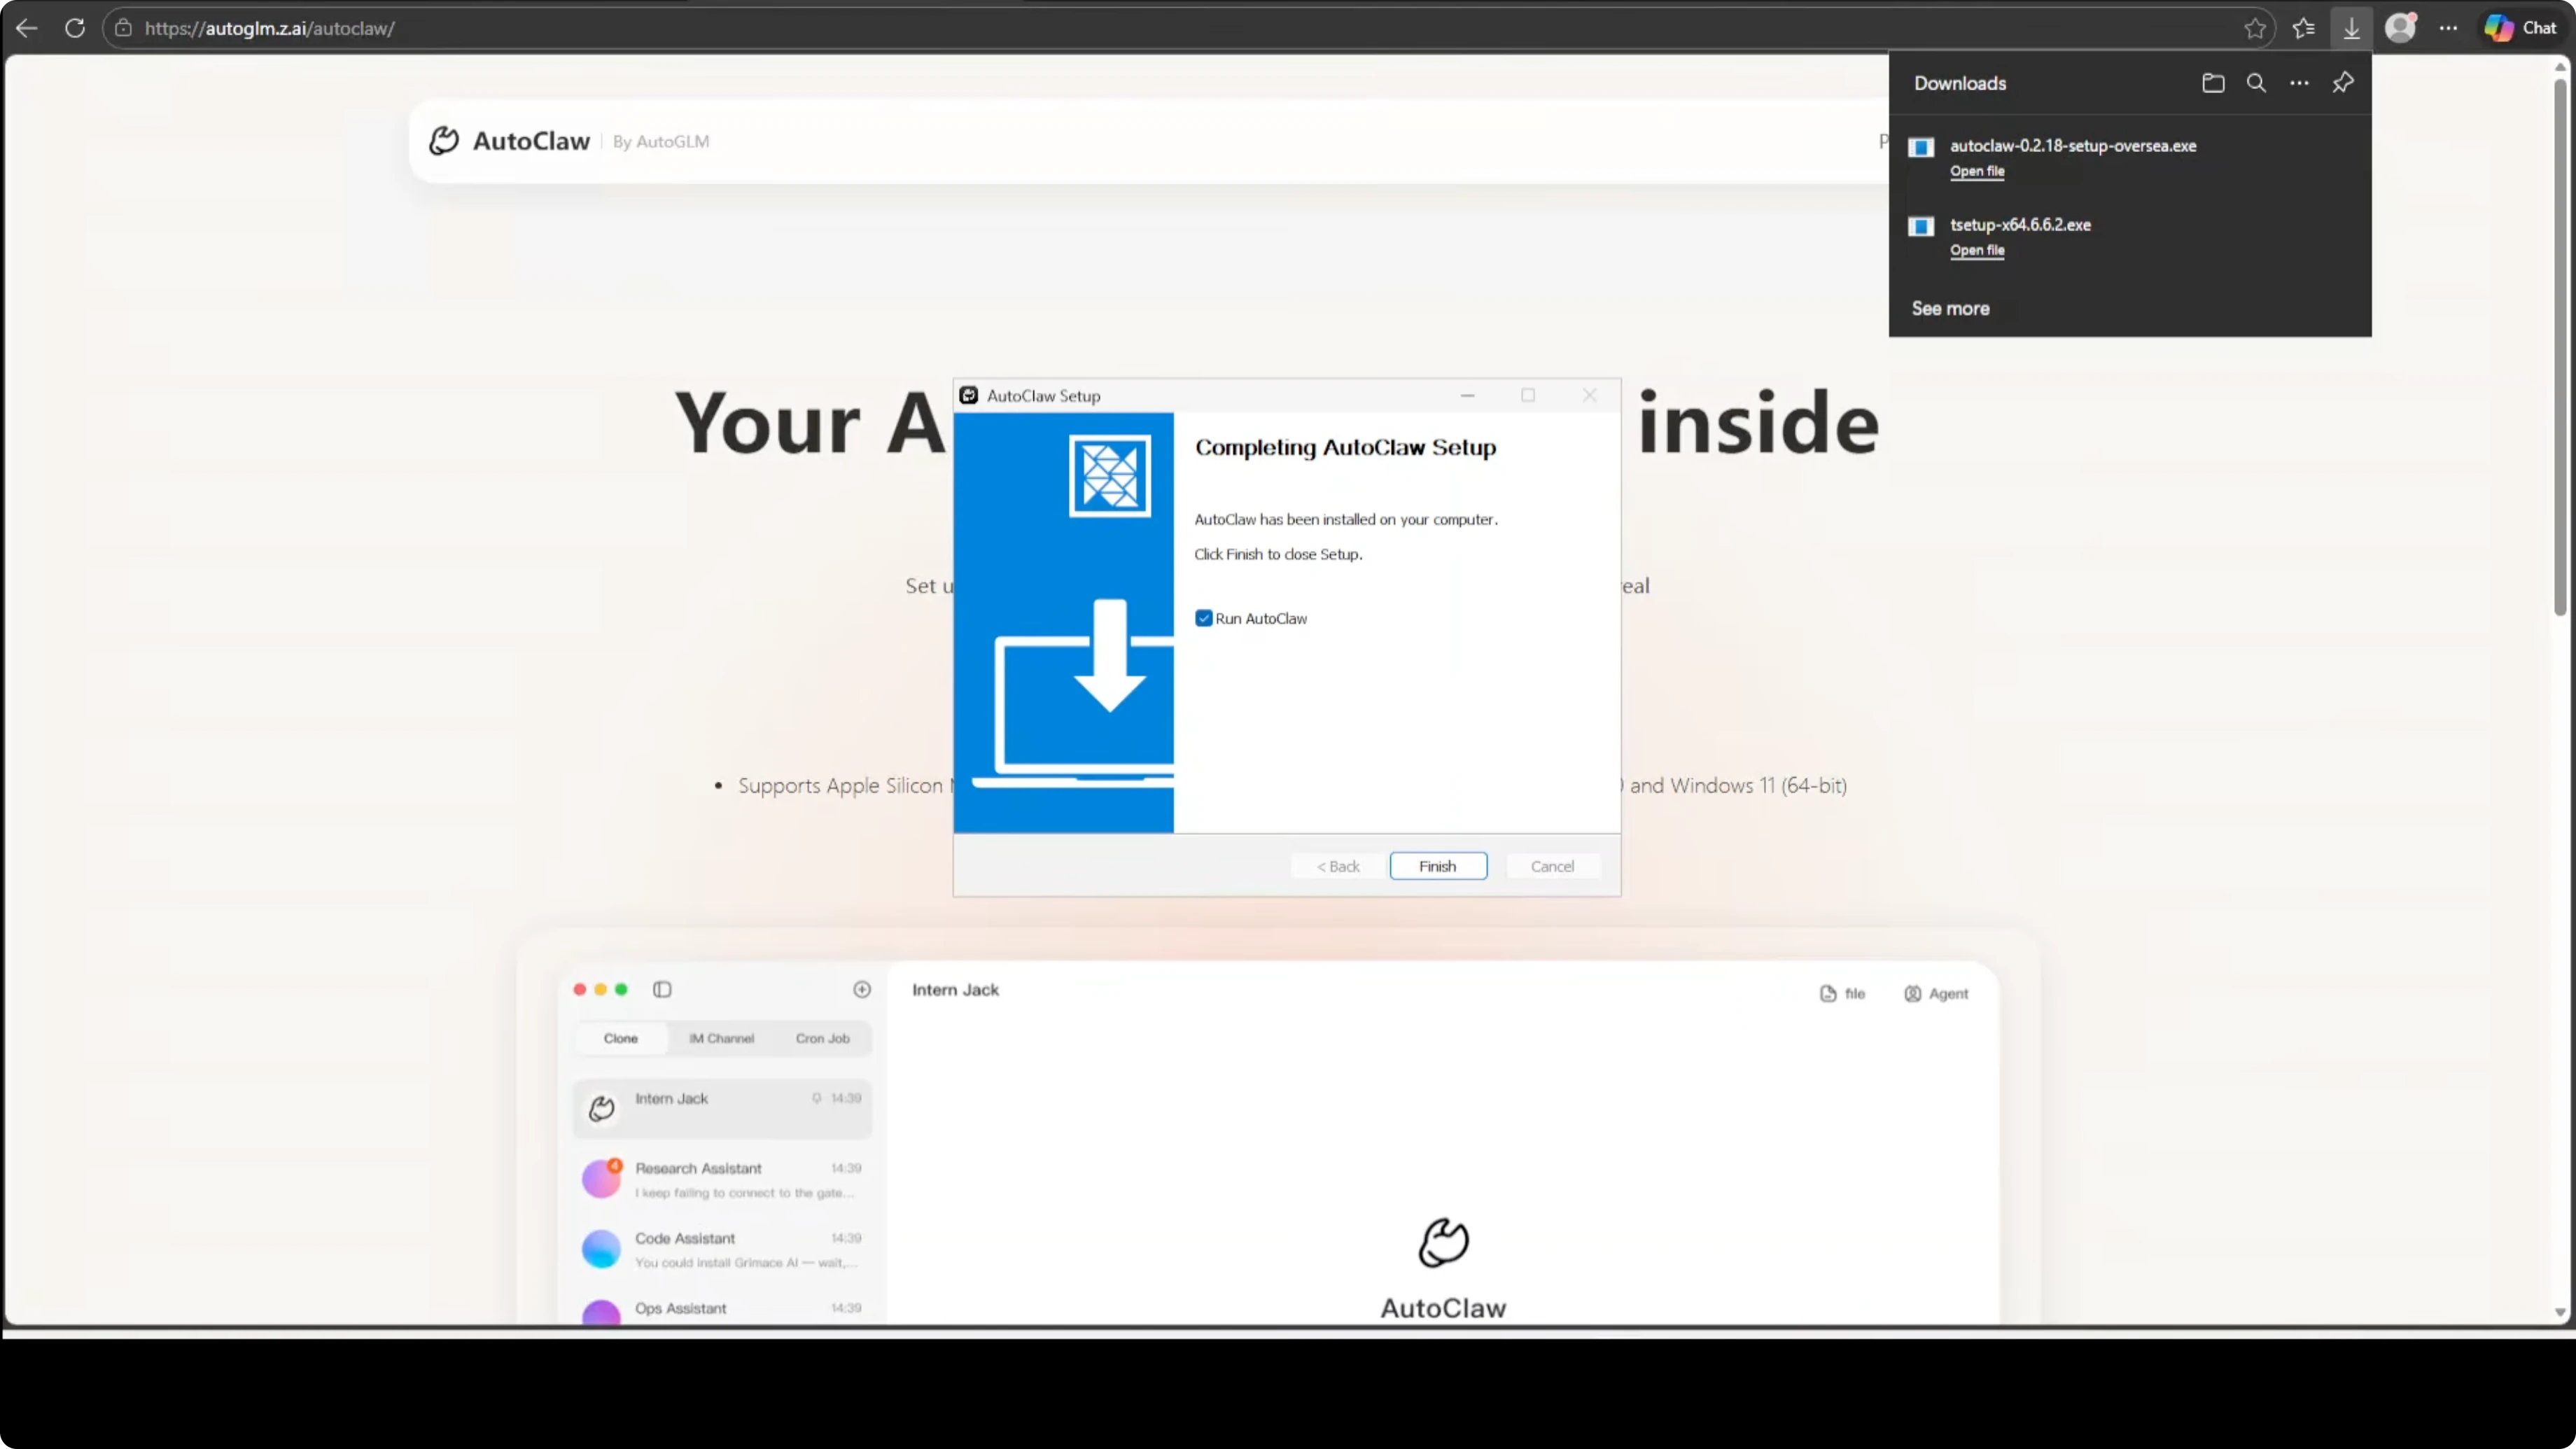Image resolution: width=2576 pixels, height=1449 pixels.
Task: Open file link for tsetup-x64.6.6.2.exe
Action: (x=1976, y=250)
